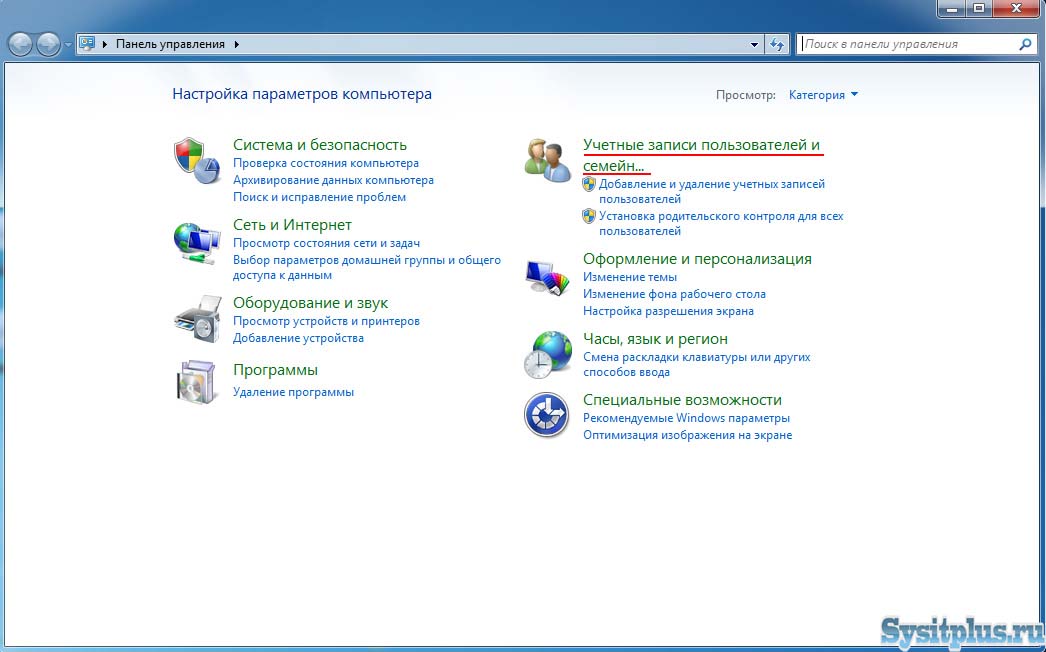Click shield icon beside Установка родительского контроля
This screenshot has width=1046, height=652.
588,216
